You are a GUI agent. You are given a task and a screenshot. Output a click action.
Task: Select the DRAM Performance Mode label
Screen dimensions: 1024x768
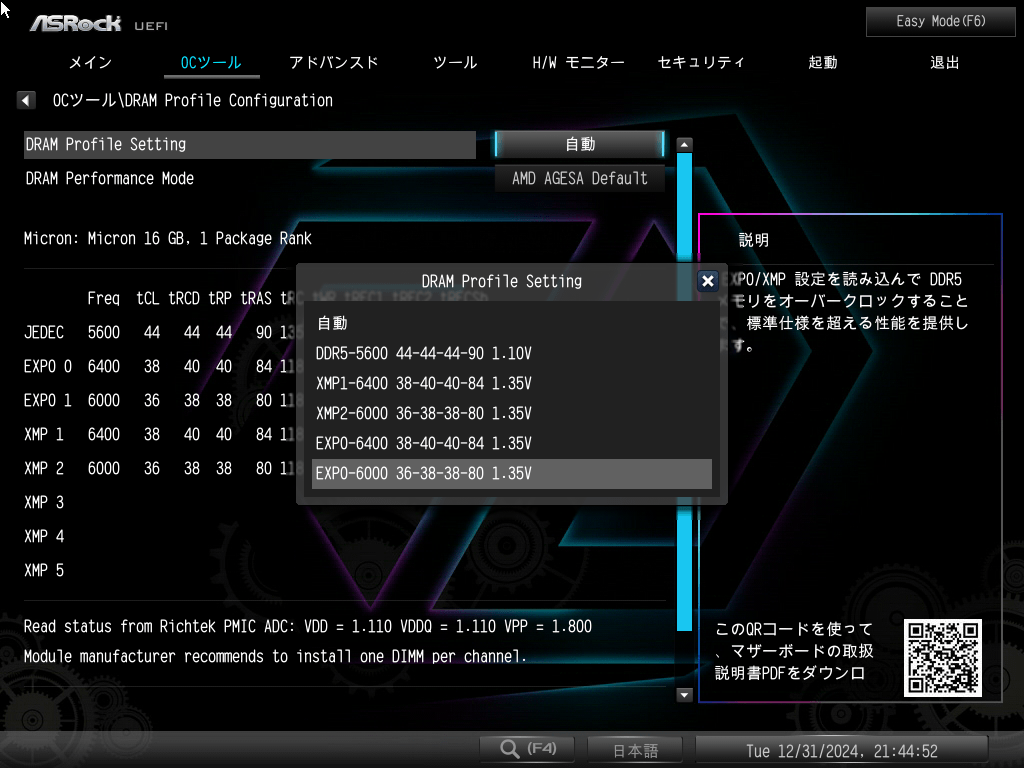click(x=110, y=178)
